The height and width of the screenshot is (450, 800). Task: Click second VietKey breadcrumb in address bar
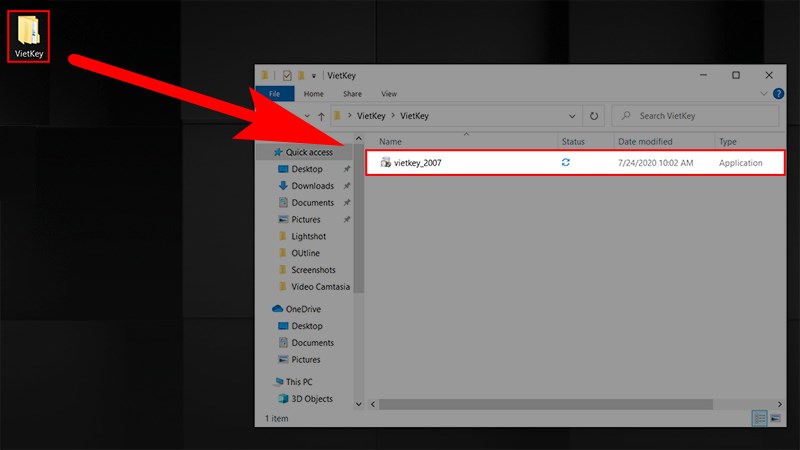coord(414,116)
